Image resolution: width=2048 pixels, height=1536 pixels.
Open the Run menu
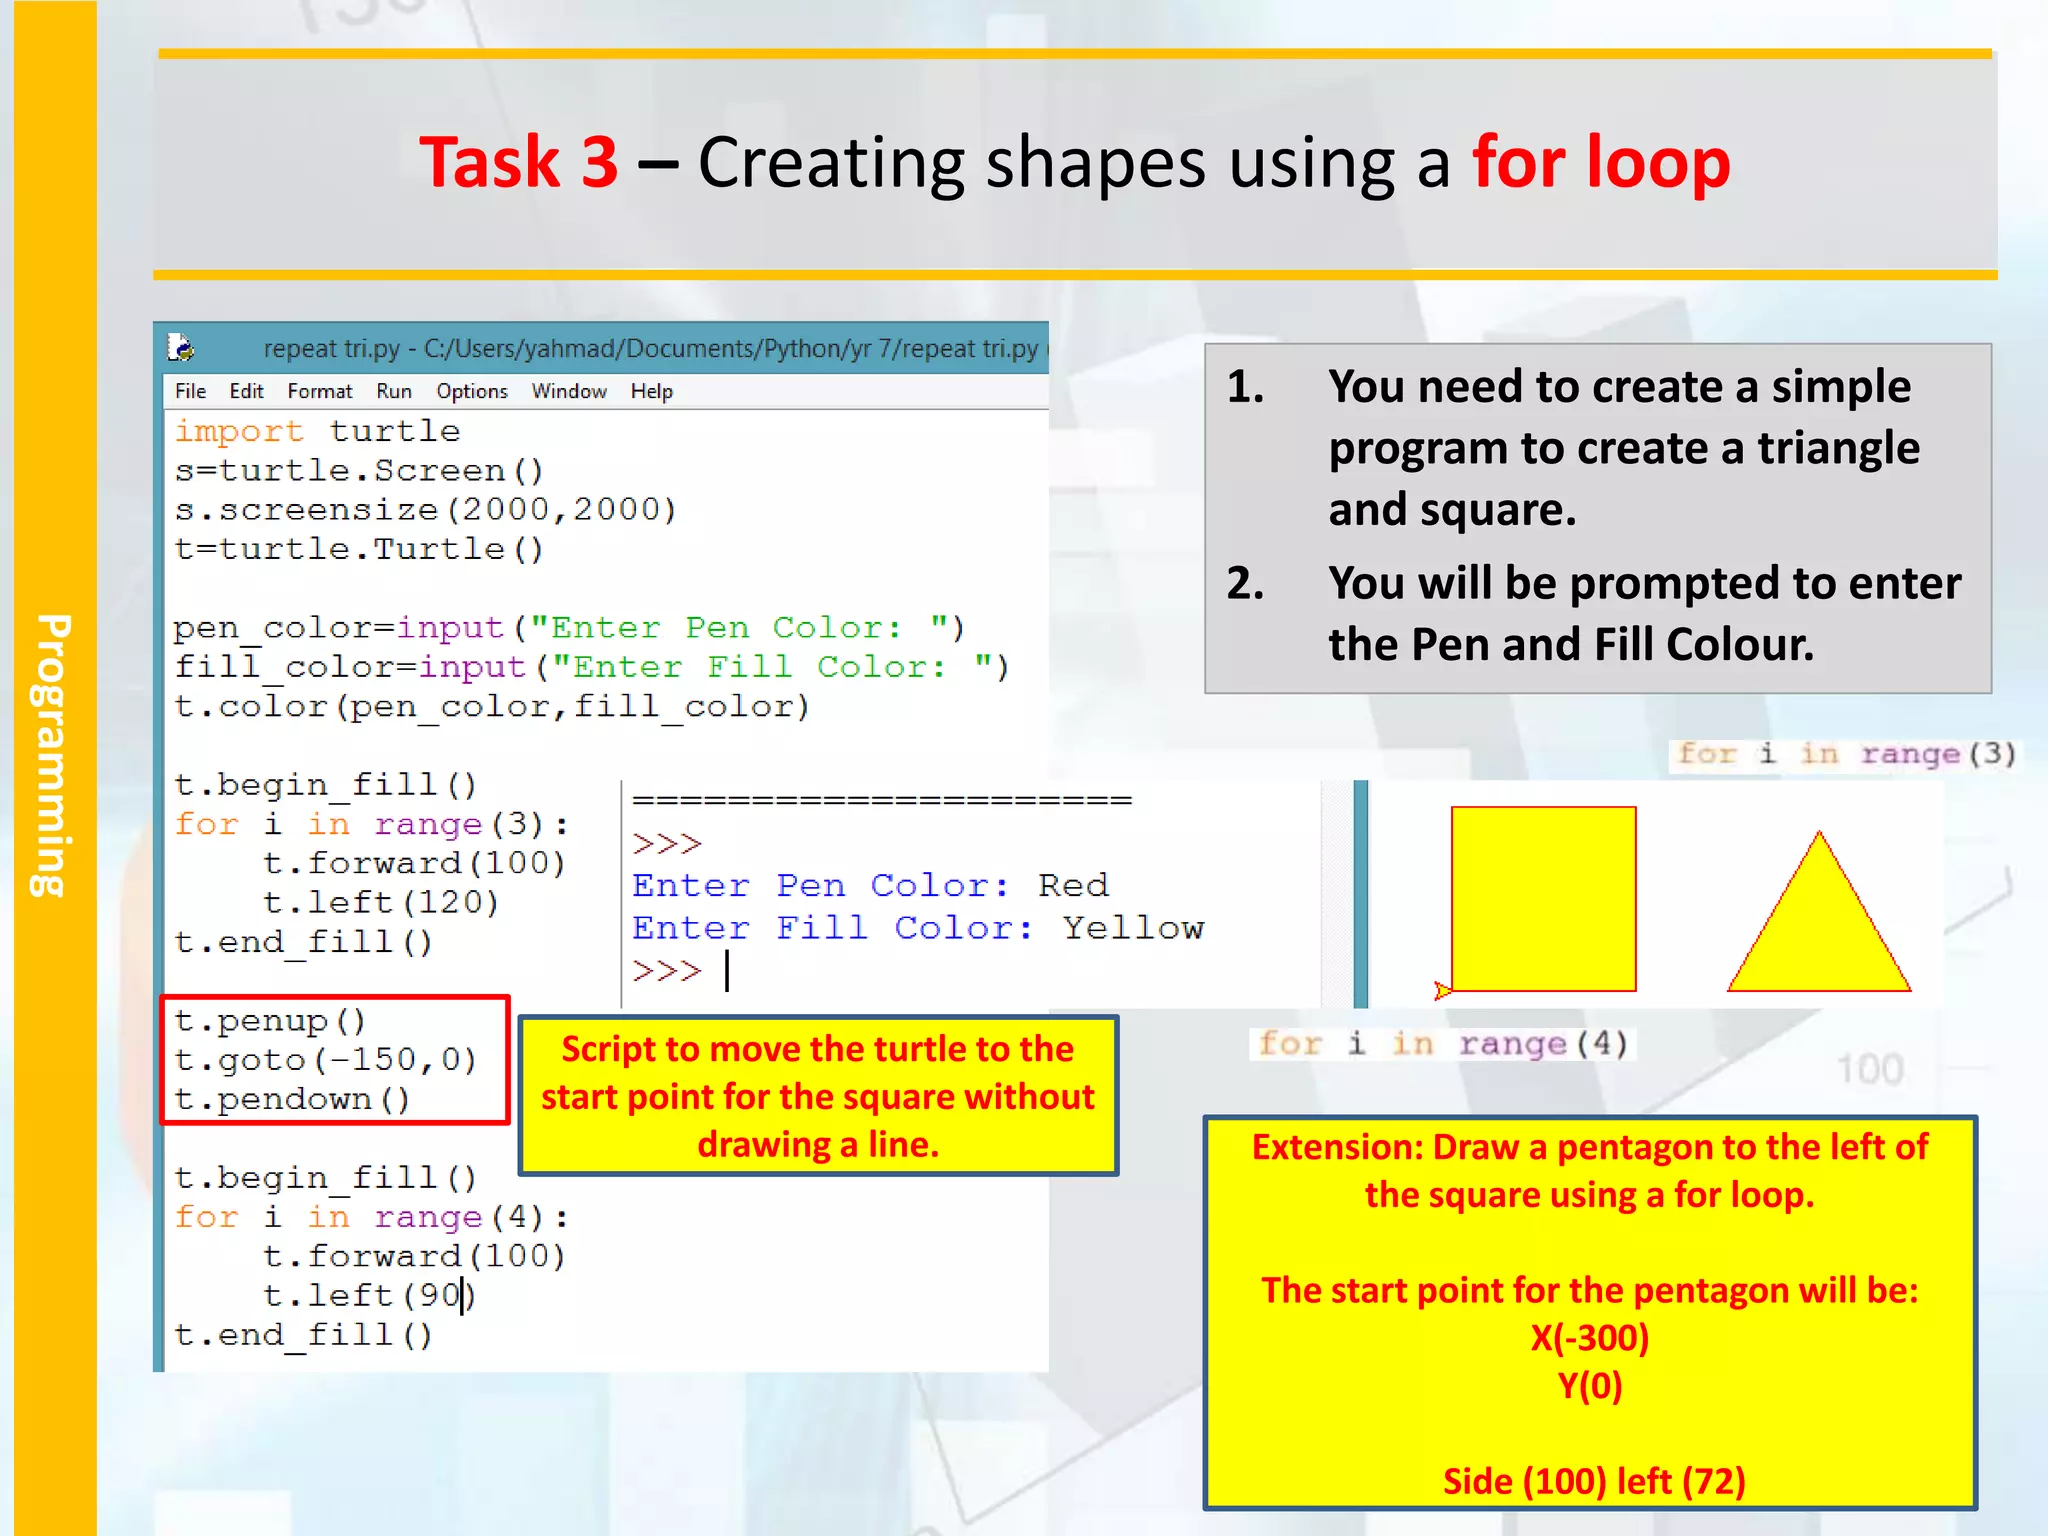pos(394,391)
